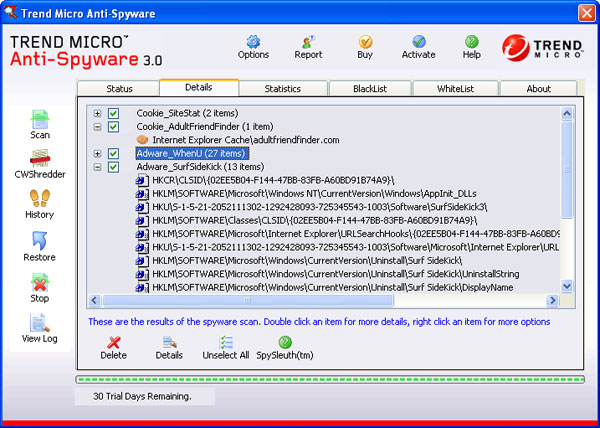Image resolution: width=600 pixels, height=428 pixels.
Task: Uncheck the Adware_WhenU checkbox
Action: point(113,153)
